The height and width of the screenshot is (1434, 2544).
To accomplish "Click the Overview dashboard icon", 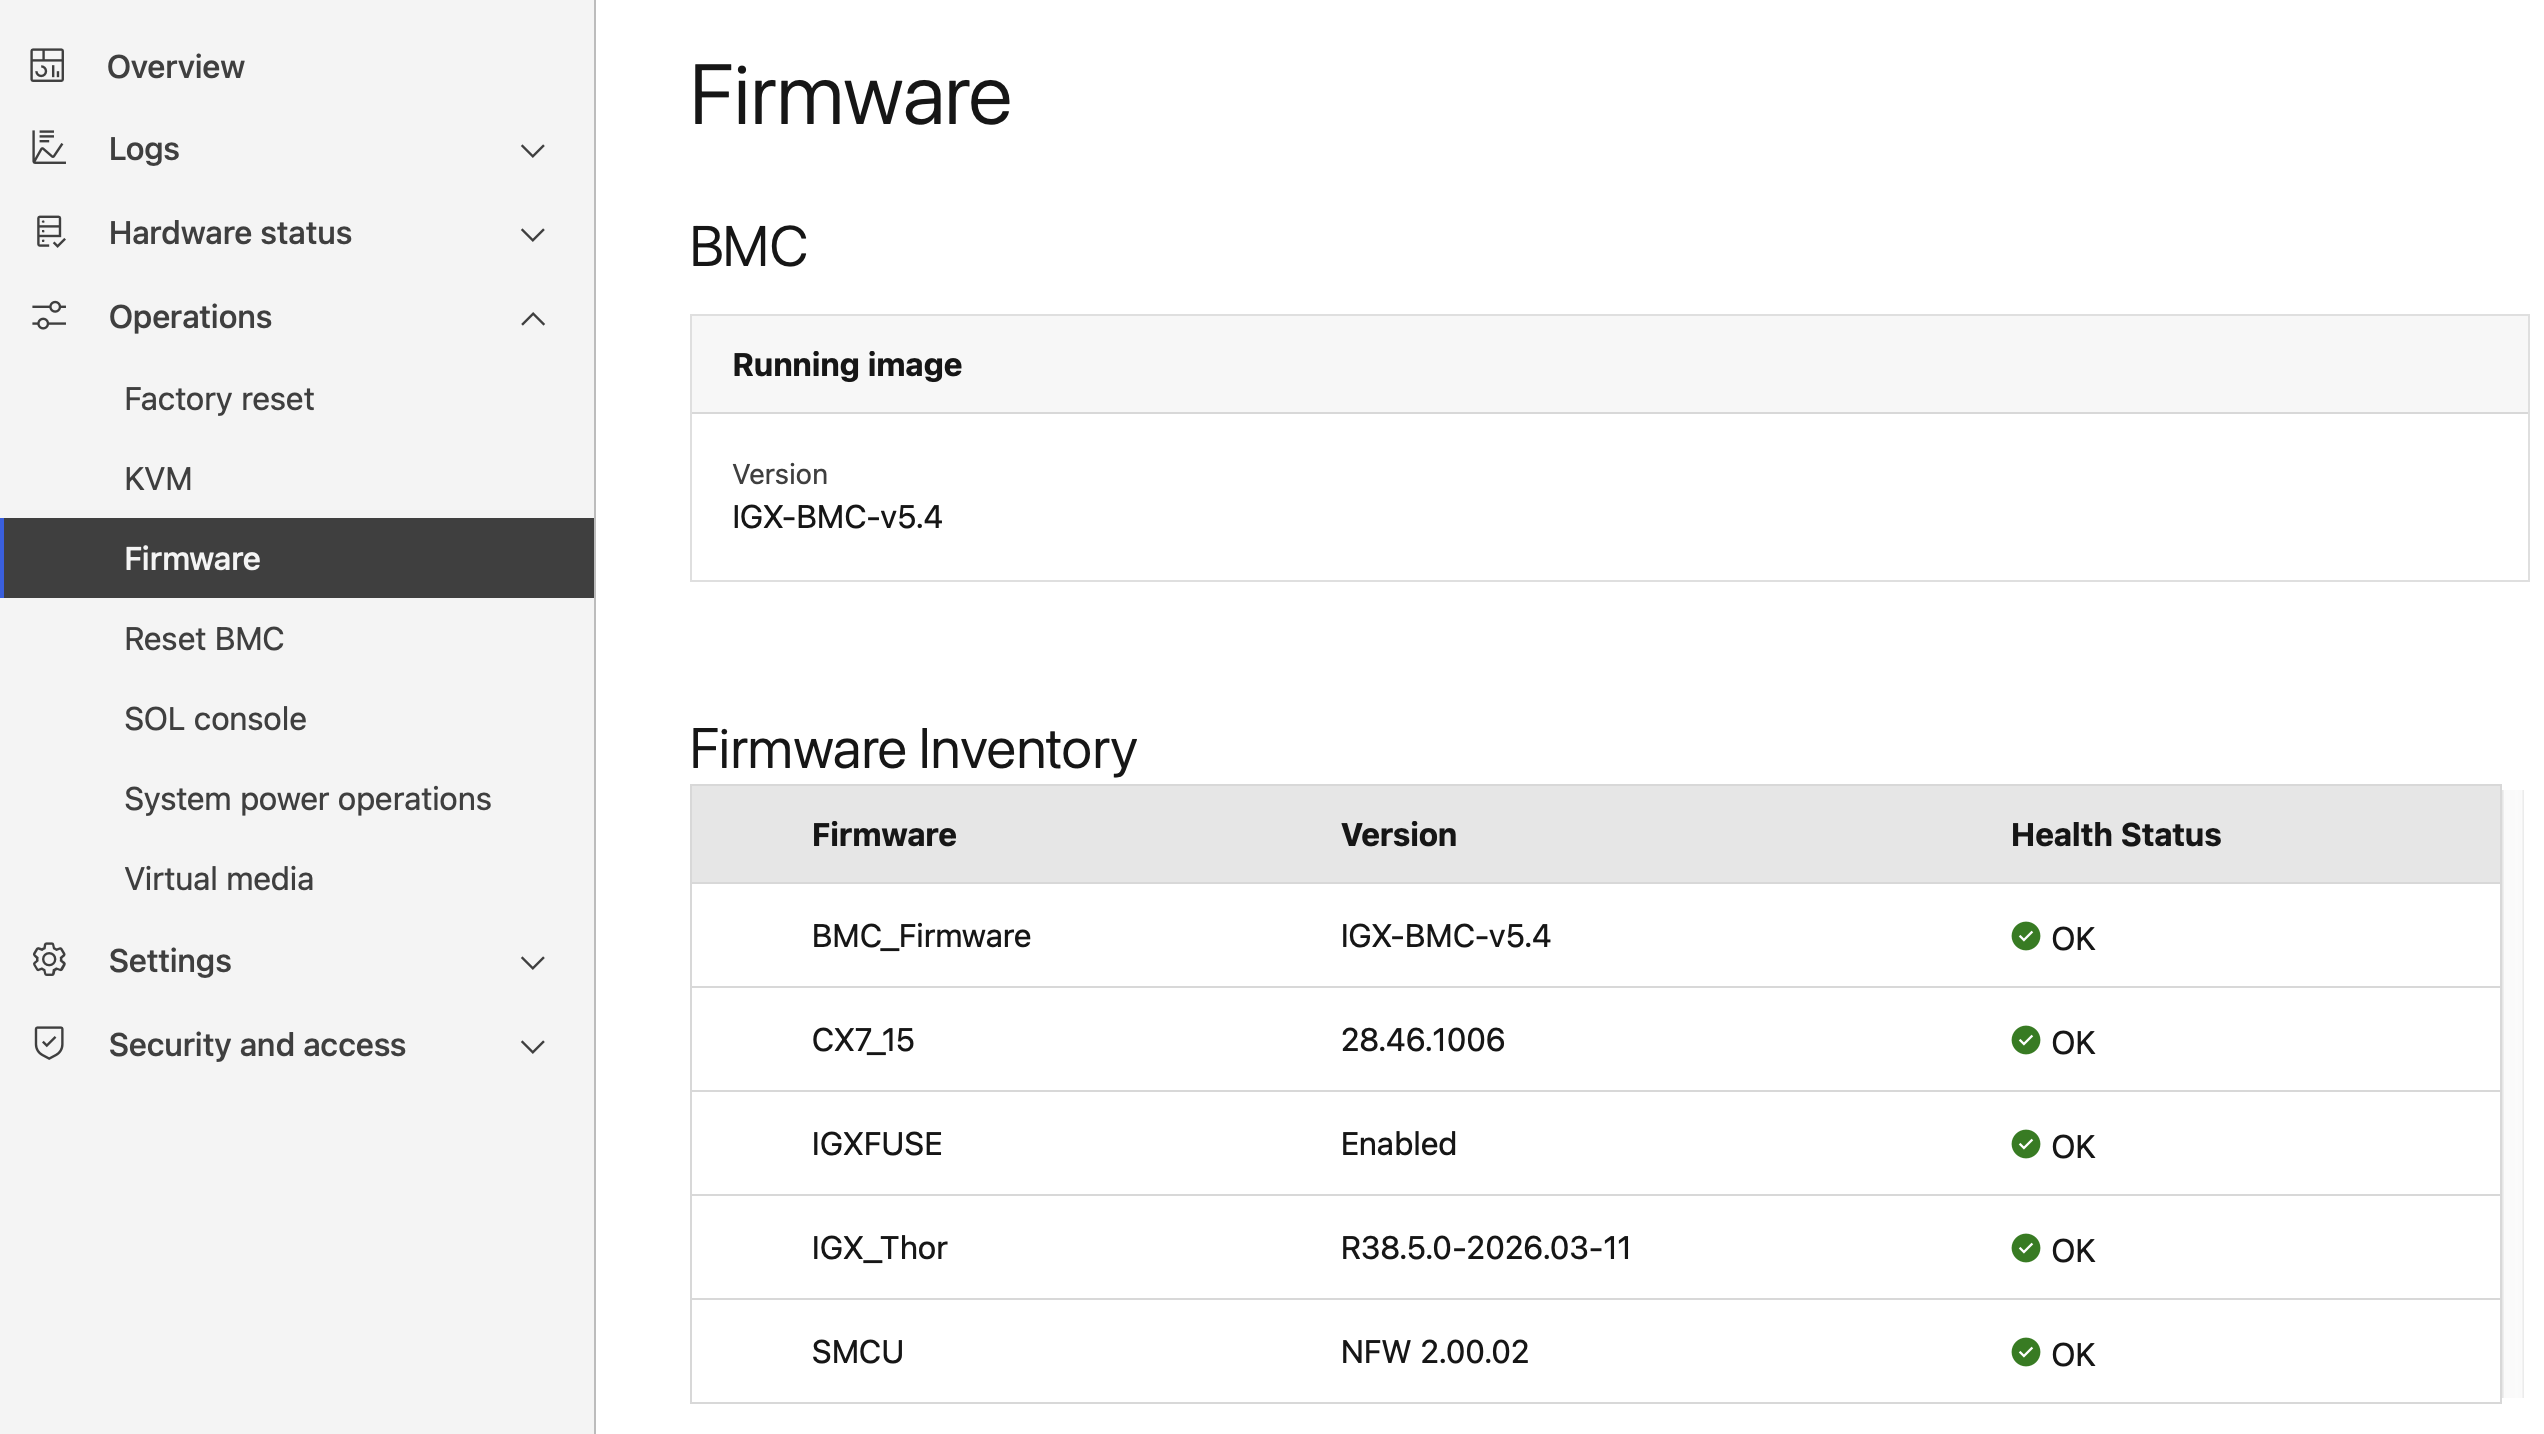I will click(x=47, y=65).
